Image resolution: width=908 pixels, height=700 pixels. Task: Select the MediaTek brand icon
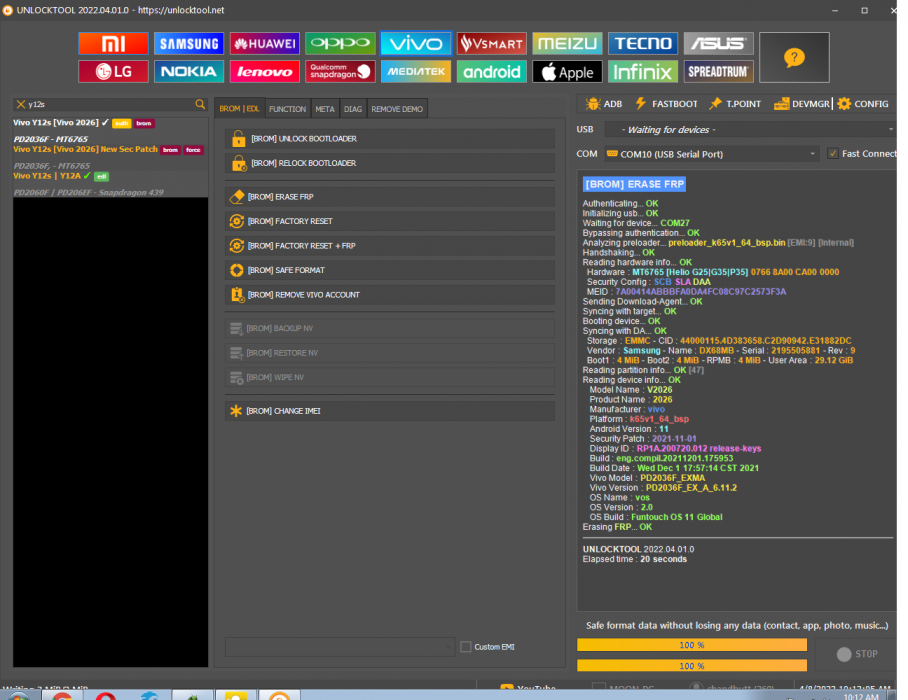click(416, 71)
